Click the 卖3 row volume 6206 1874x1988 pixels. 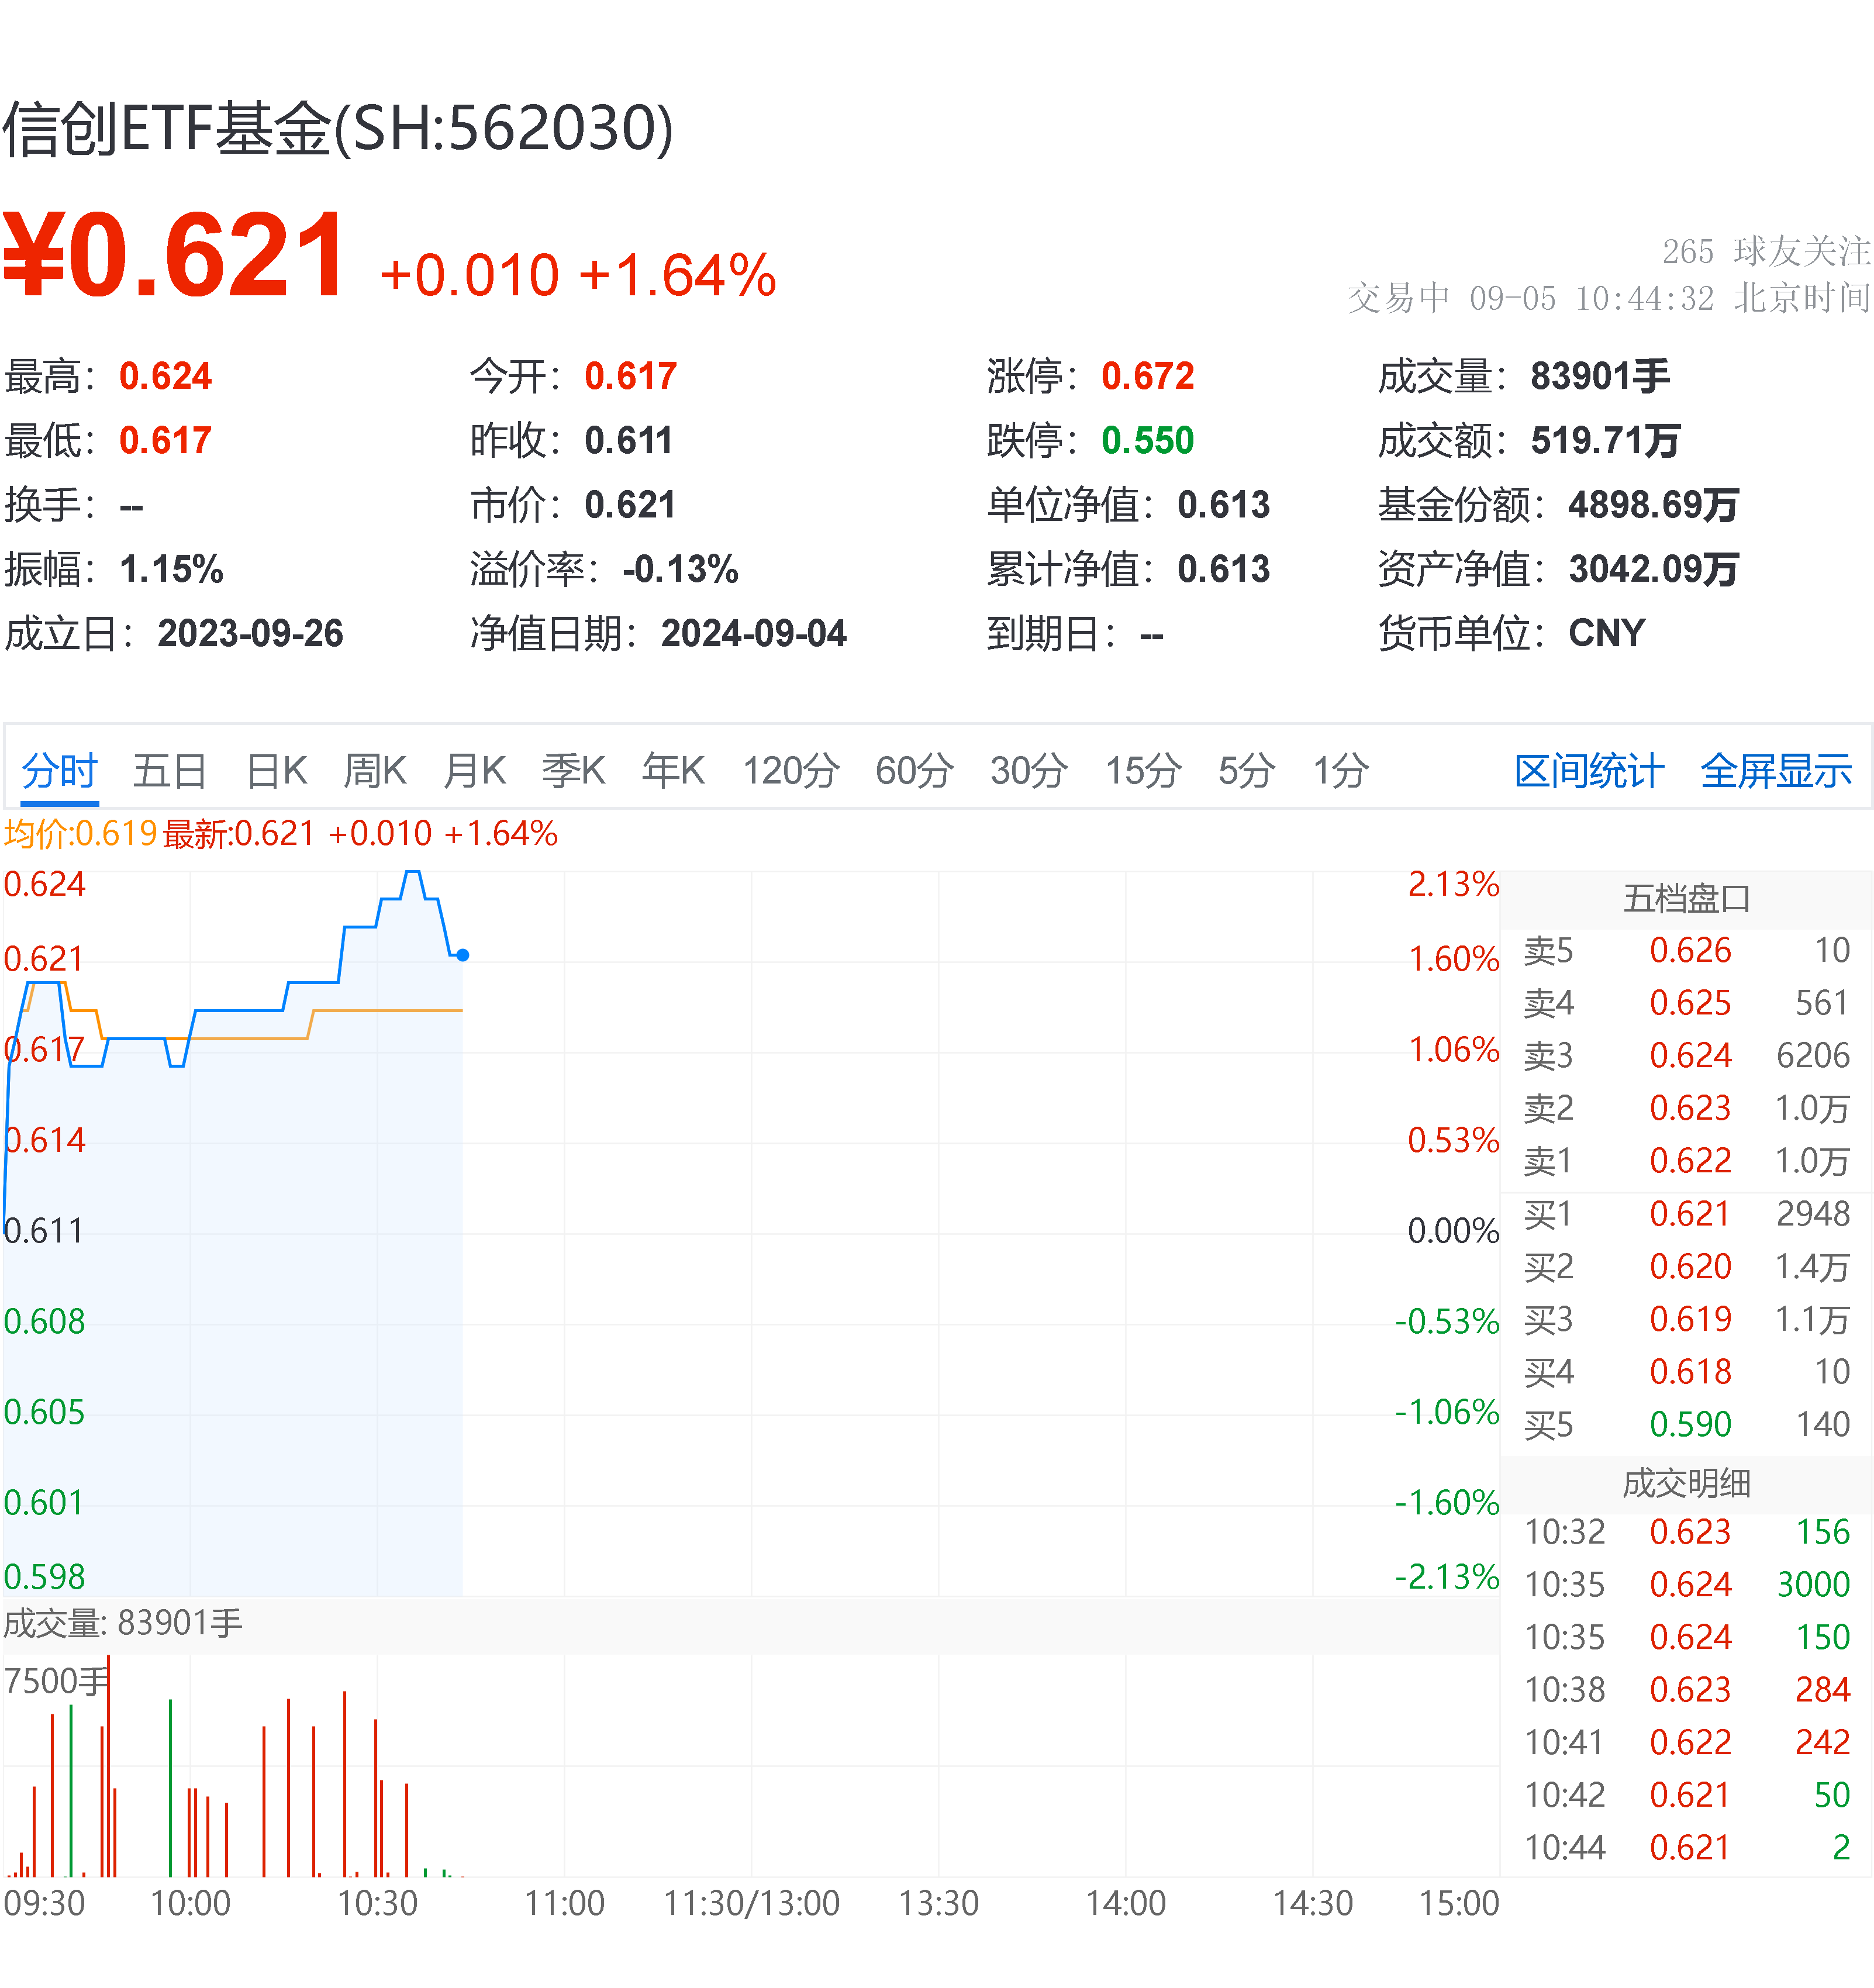(1813, 1056)
